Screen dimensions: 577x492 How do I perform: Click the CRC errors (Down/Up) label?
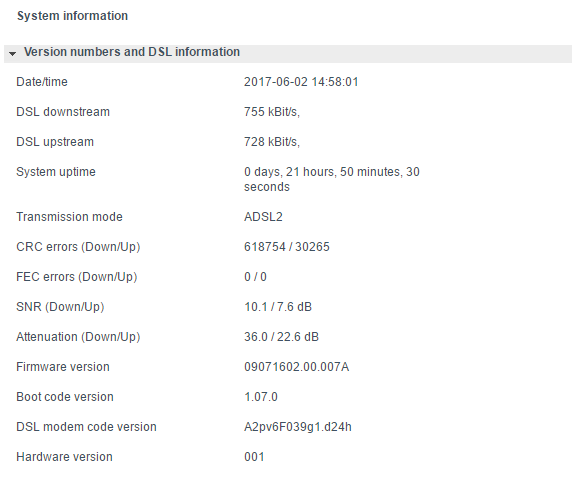tap(78, 247)
